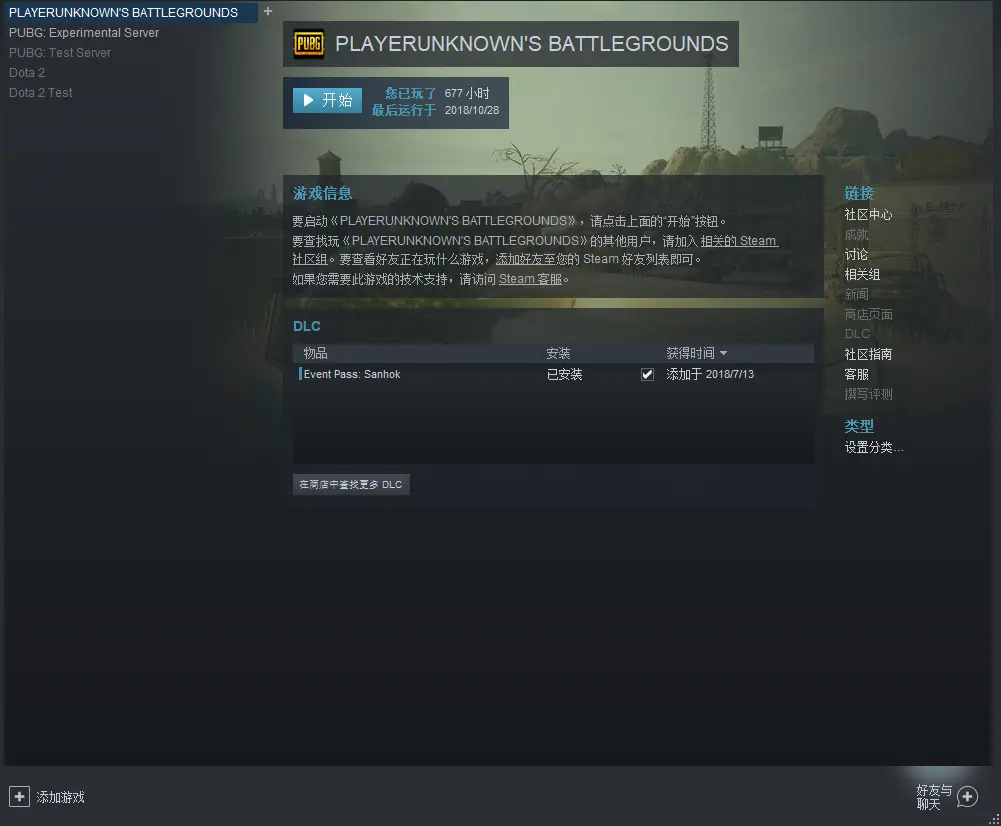
Task: Click the PUBG game logo icon
Action: [x=309, y=44]
